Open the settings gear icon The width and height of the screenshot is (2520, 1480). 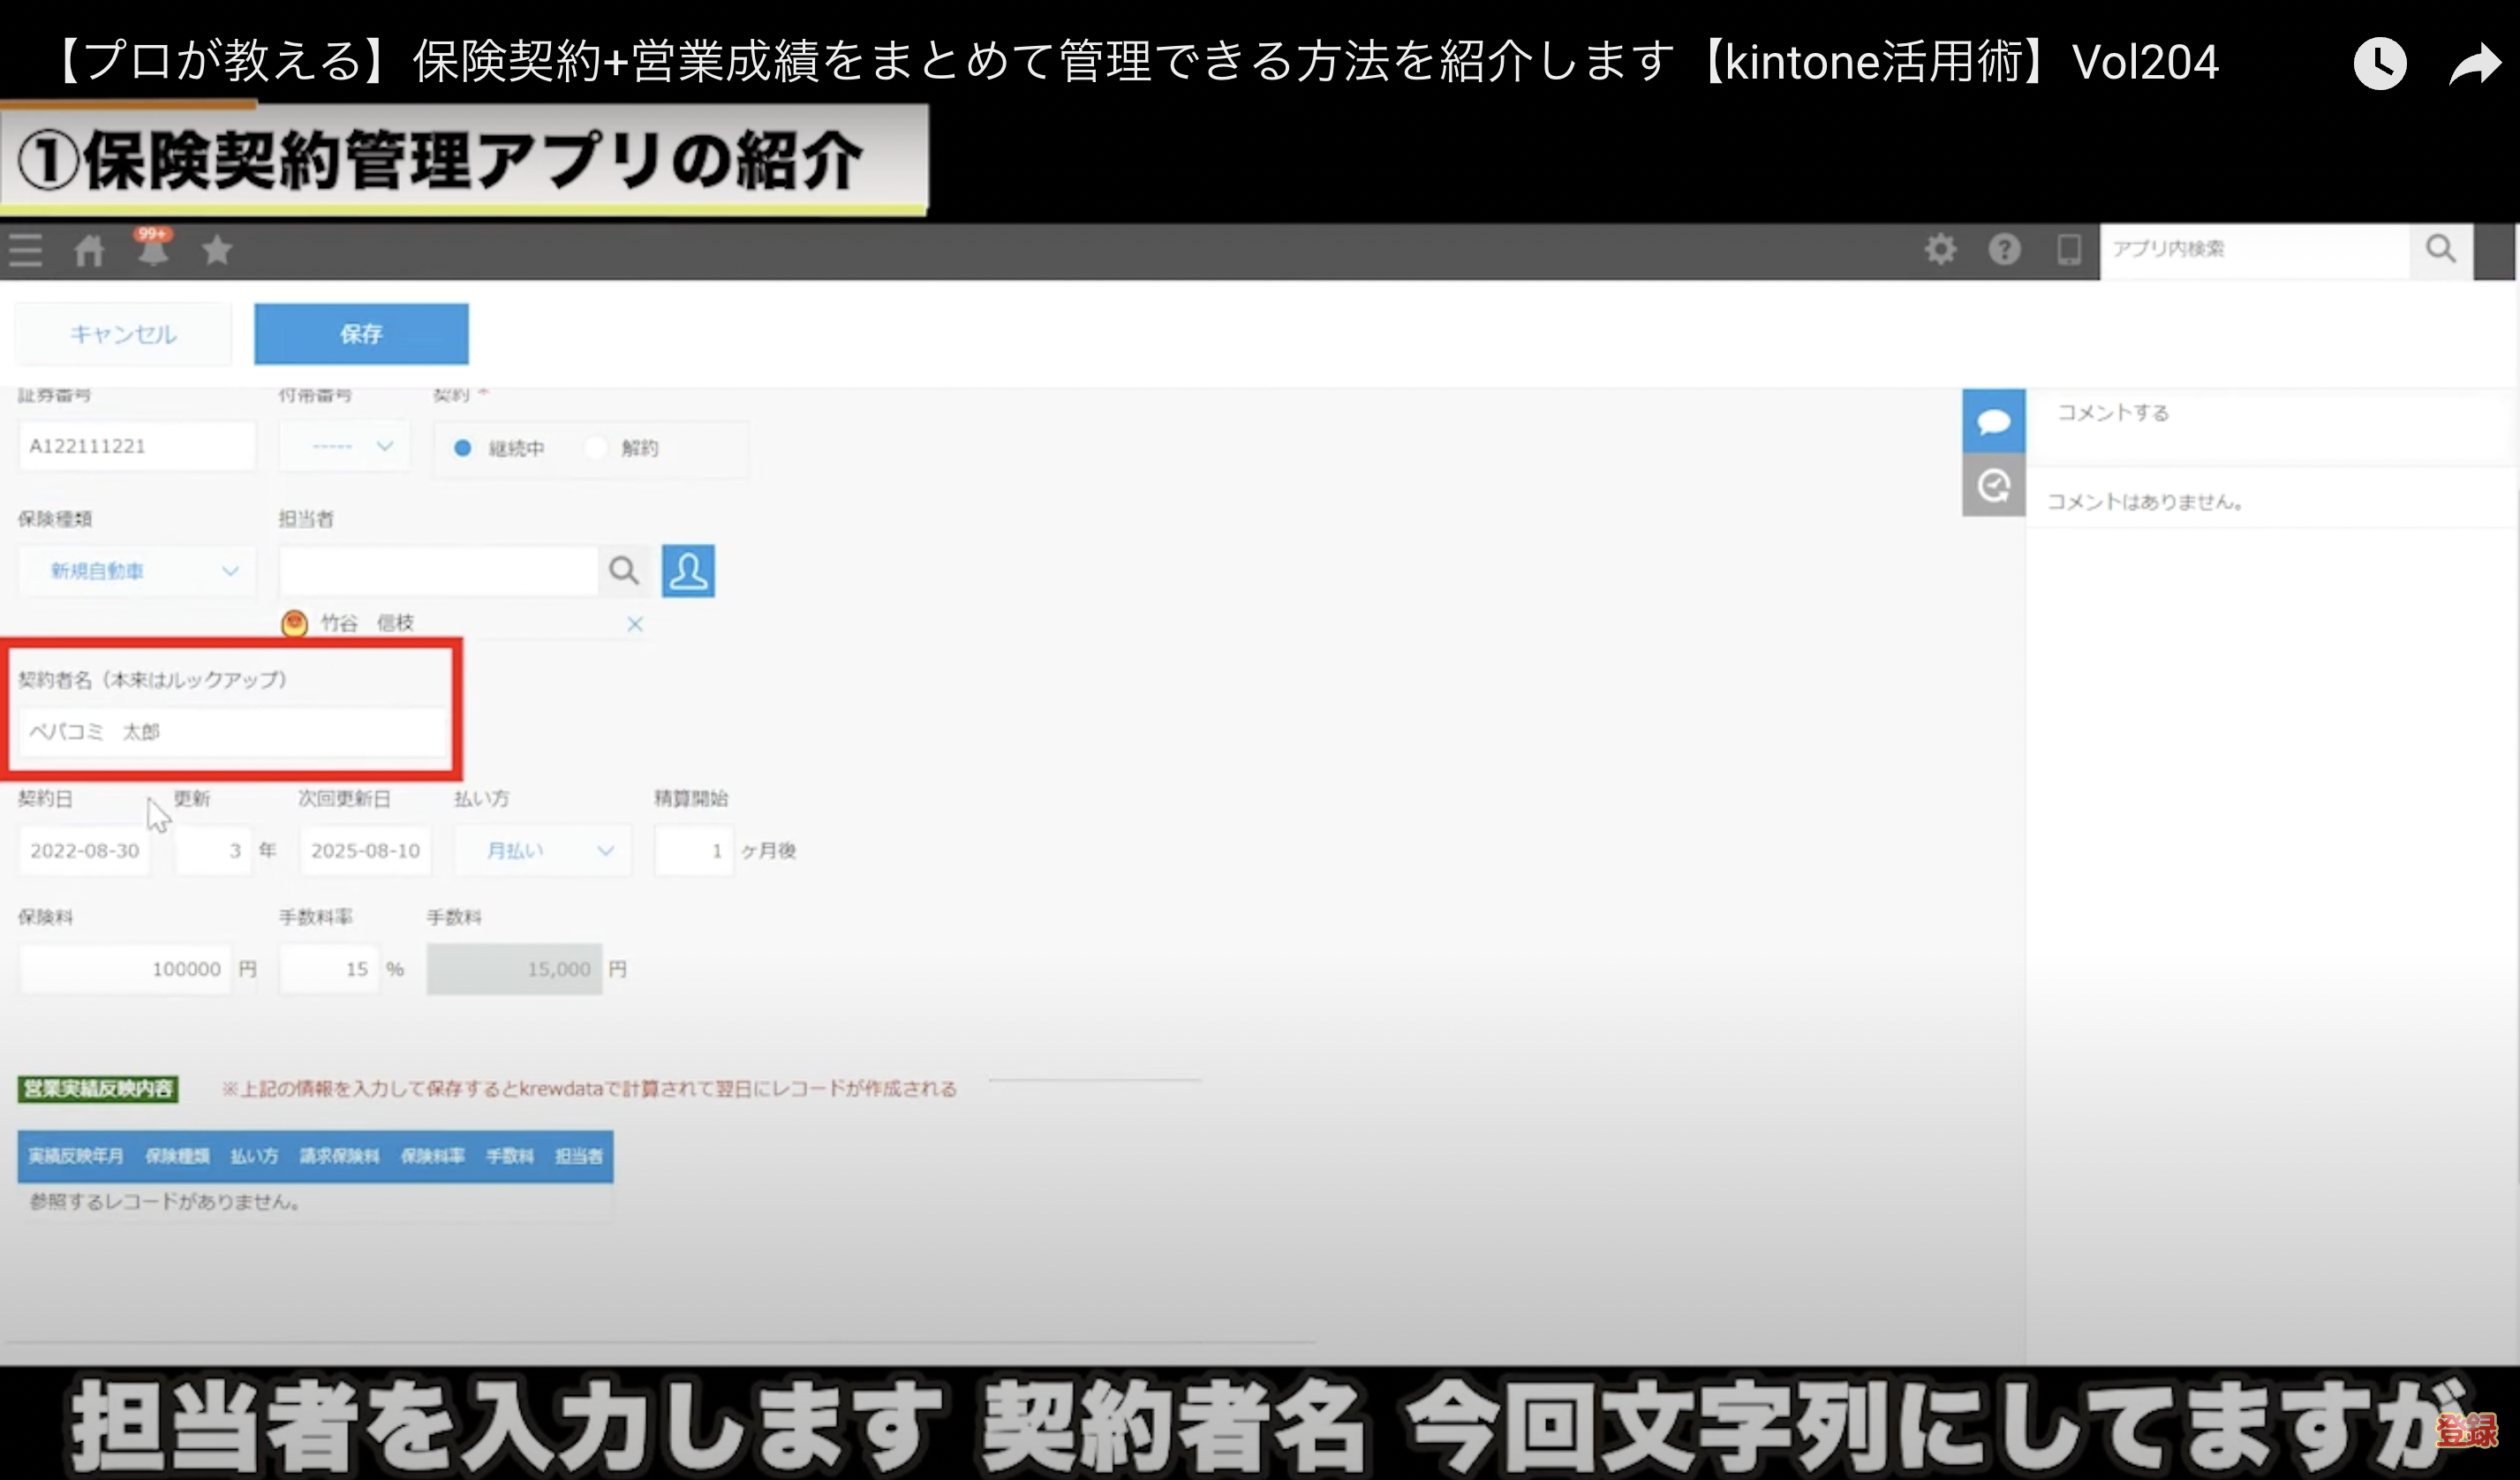pos(1940,249)
